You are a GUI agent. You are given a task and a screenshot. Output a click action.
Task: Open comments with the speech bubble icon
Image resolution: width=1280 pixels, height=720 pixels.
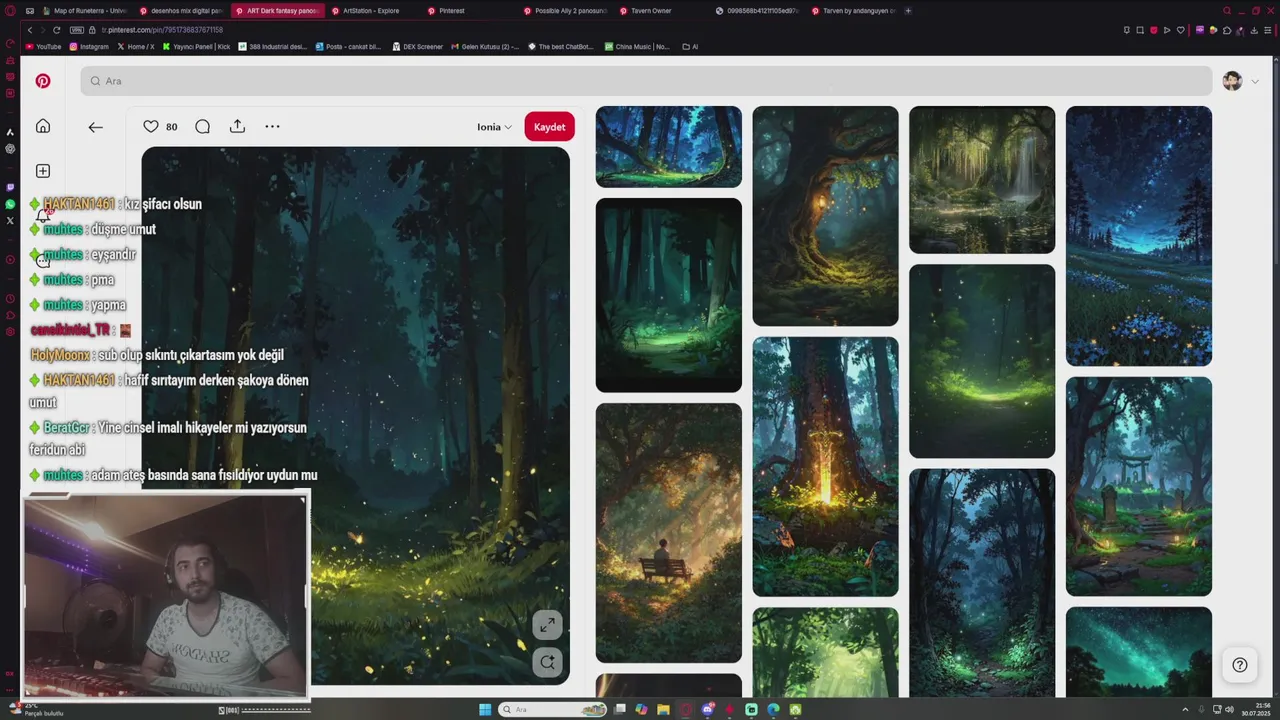[203, 126]
